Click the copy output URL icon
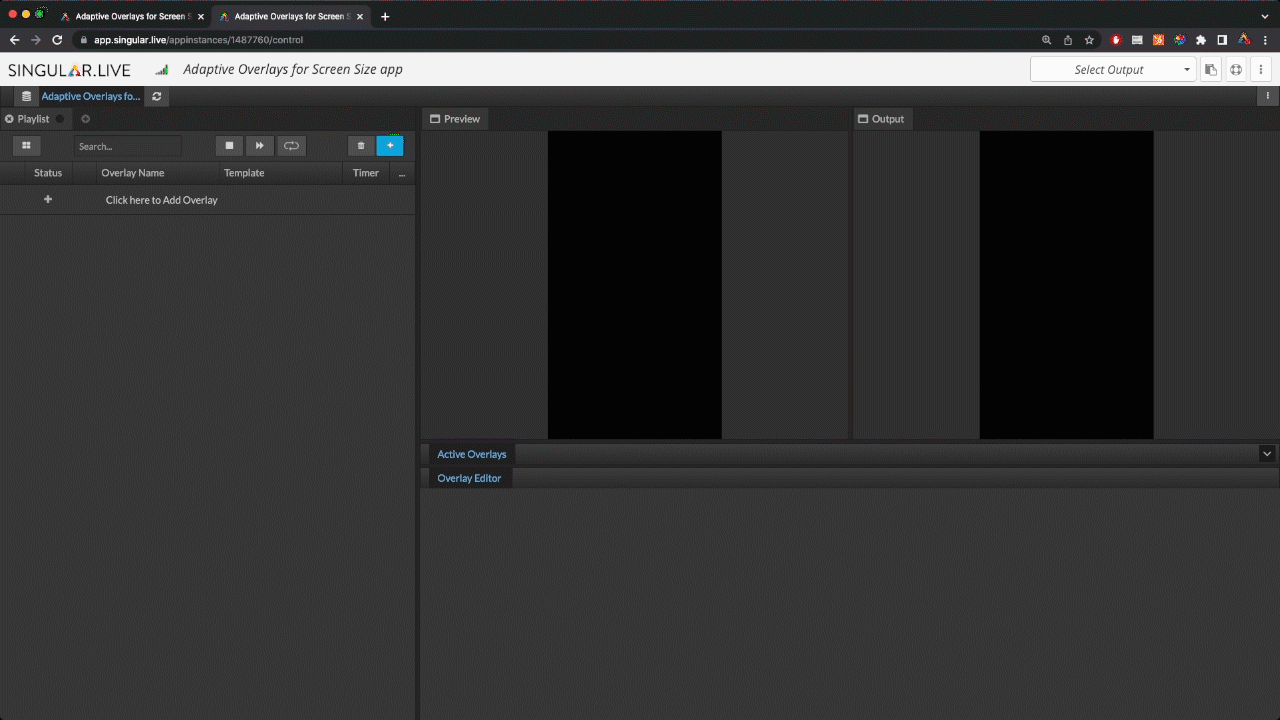The height and width of the screenshot is (720, 1280). point(1211,70)
